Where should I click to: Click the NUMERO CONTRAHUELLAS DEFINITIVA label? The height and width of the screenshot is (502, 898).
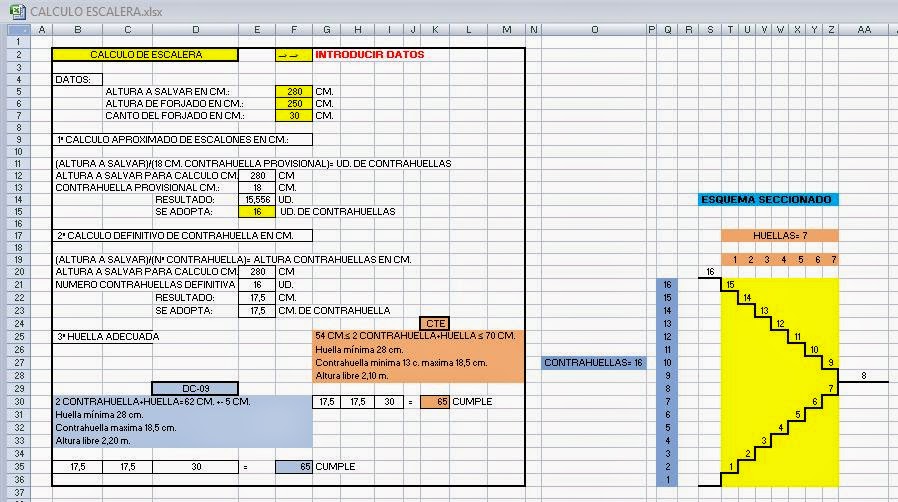(x=145, y=284)
